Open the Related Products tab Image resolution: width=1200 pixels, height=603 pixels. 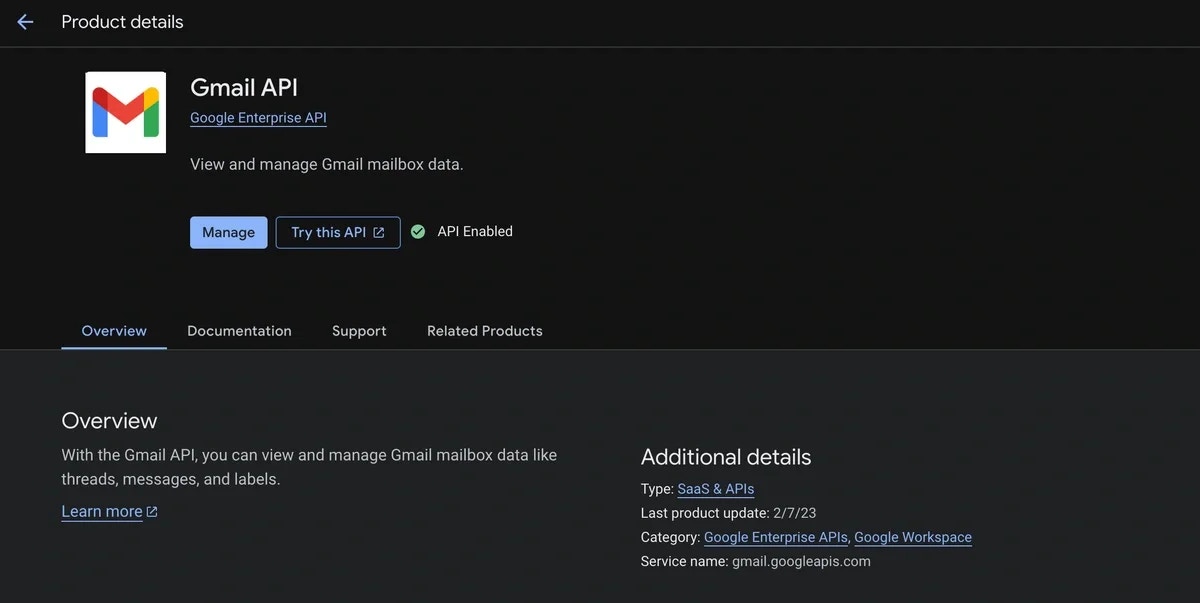click(485, 331)
